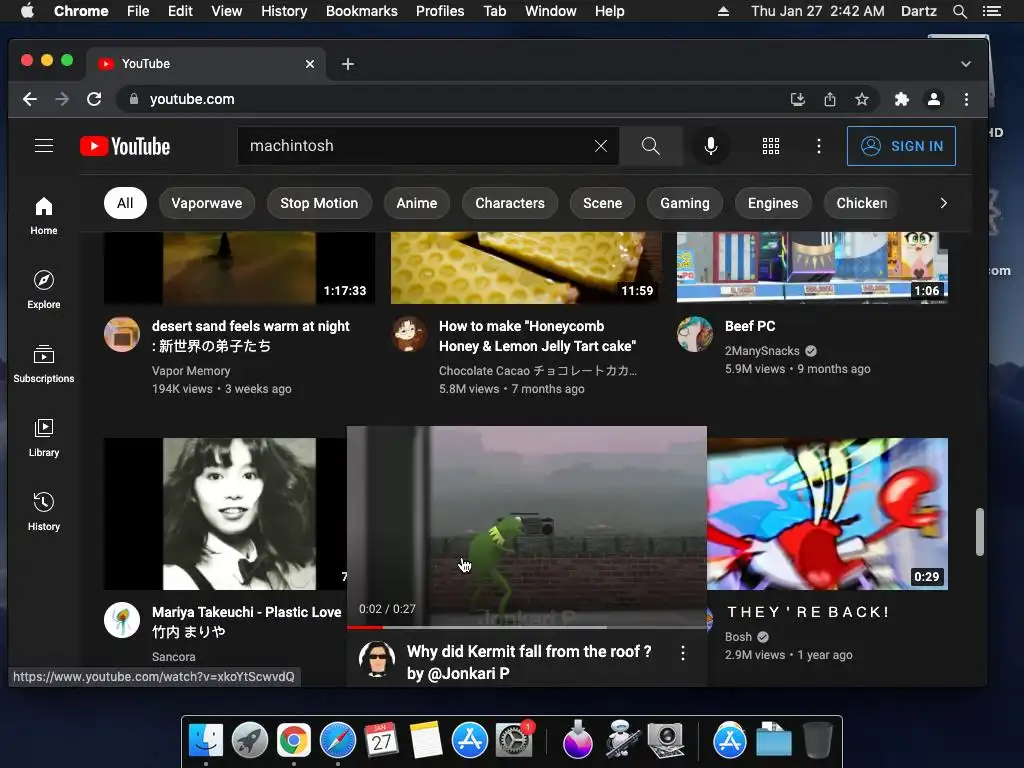Open the Chrome three-dot menu
Viewport: 1024px width, 768px height.
[967, 99]
